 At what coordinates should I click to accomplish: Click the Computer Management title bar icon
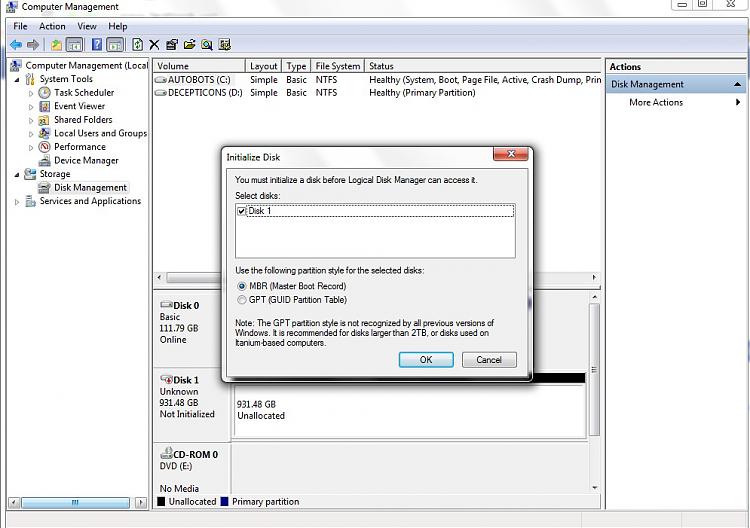click(x=11, y=7)
